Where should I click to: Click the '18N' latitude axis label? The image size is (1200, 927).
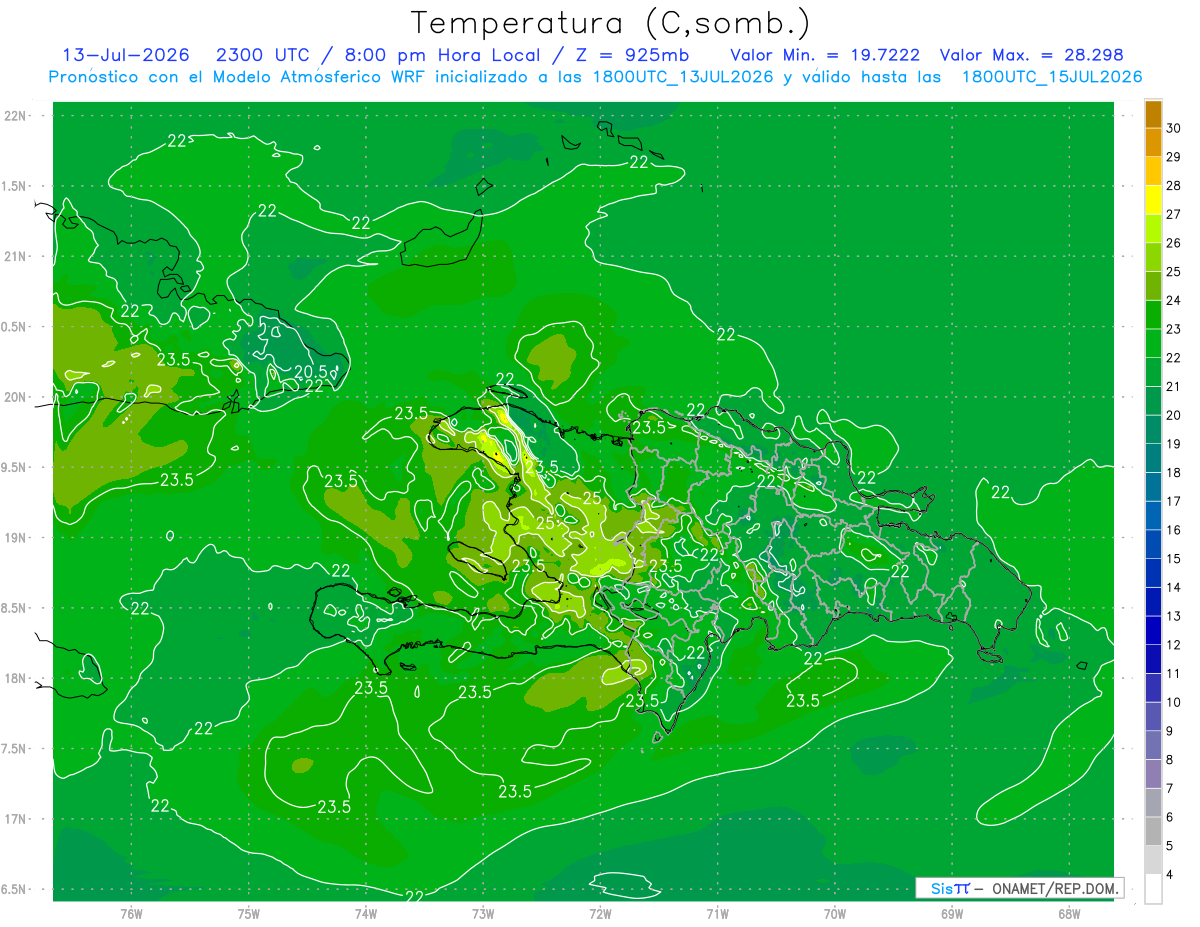click(x=17, y=679)
